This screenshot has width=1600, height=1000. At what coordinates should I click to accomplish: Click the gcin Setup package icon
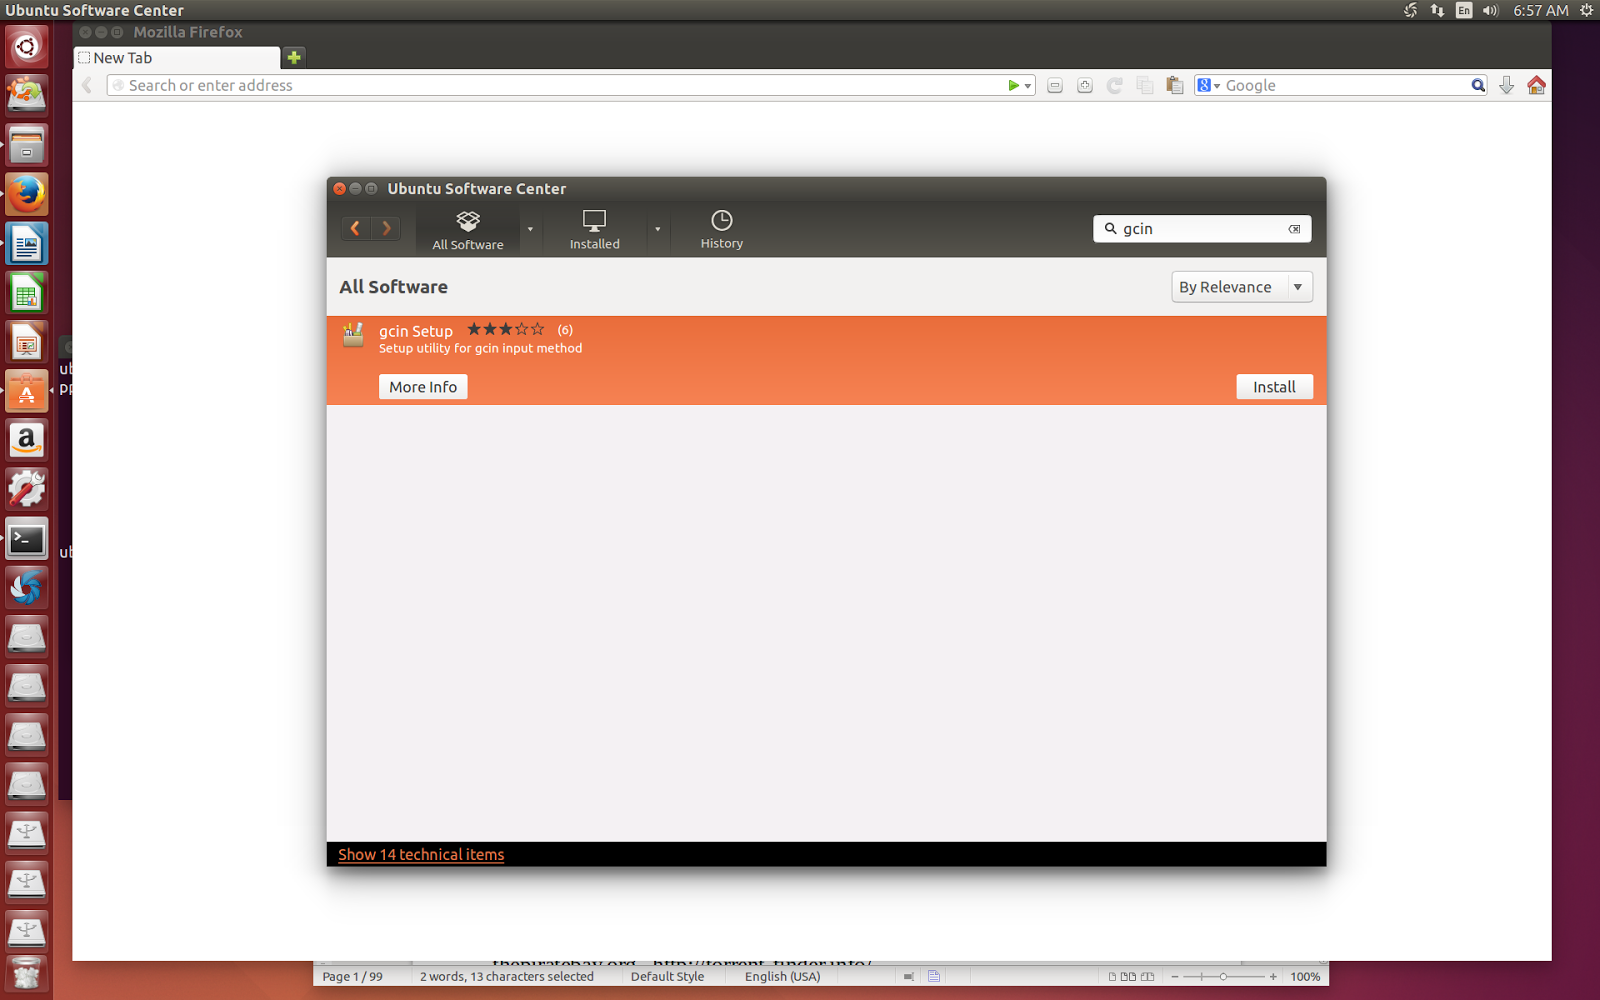coord(353,335)
